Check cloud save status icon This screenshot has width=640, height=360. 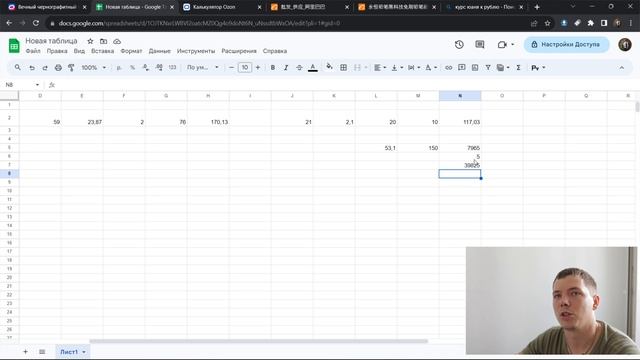[117, 41]
